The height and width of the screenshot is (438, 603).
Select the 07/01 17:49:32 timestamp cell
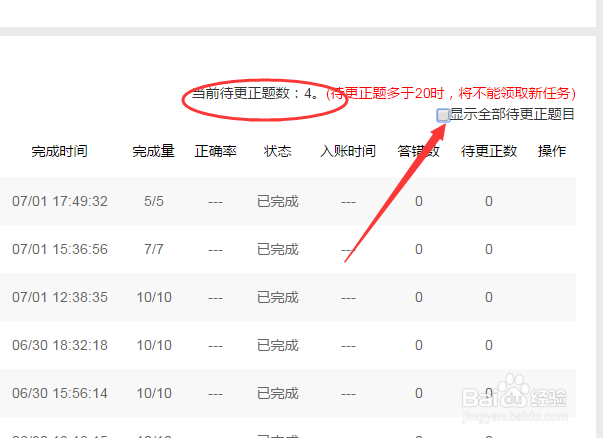point(60,201)
